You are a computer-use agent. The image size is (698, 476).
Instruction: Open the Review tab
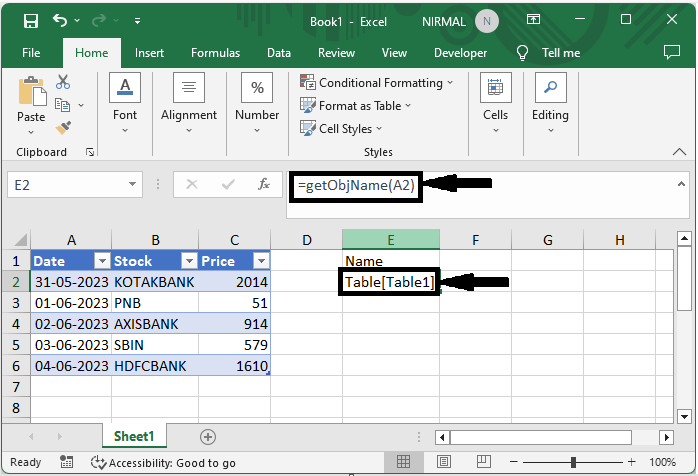coord(336,53)
